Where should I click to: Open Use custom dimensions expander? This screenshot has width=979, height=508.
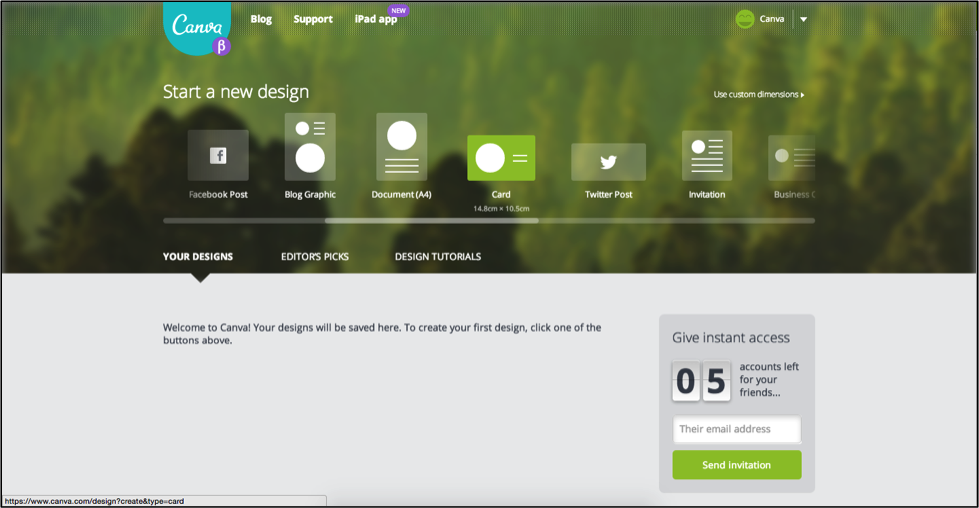(758, 95)
